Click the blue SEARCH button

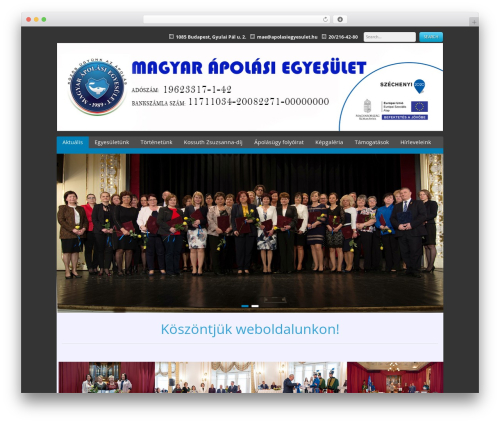coord(431,37)
